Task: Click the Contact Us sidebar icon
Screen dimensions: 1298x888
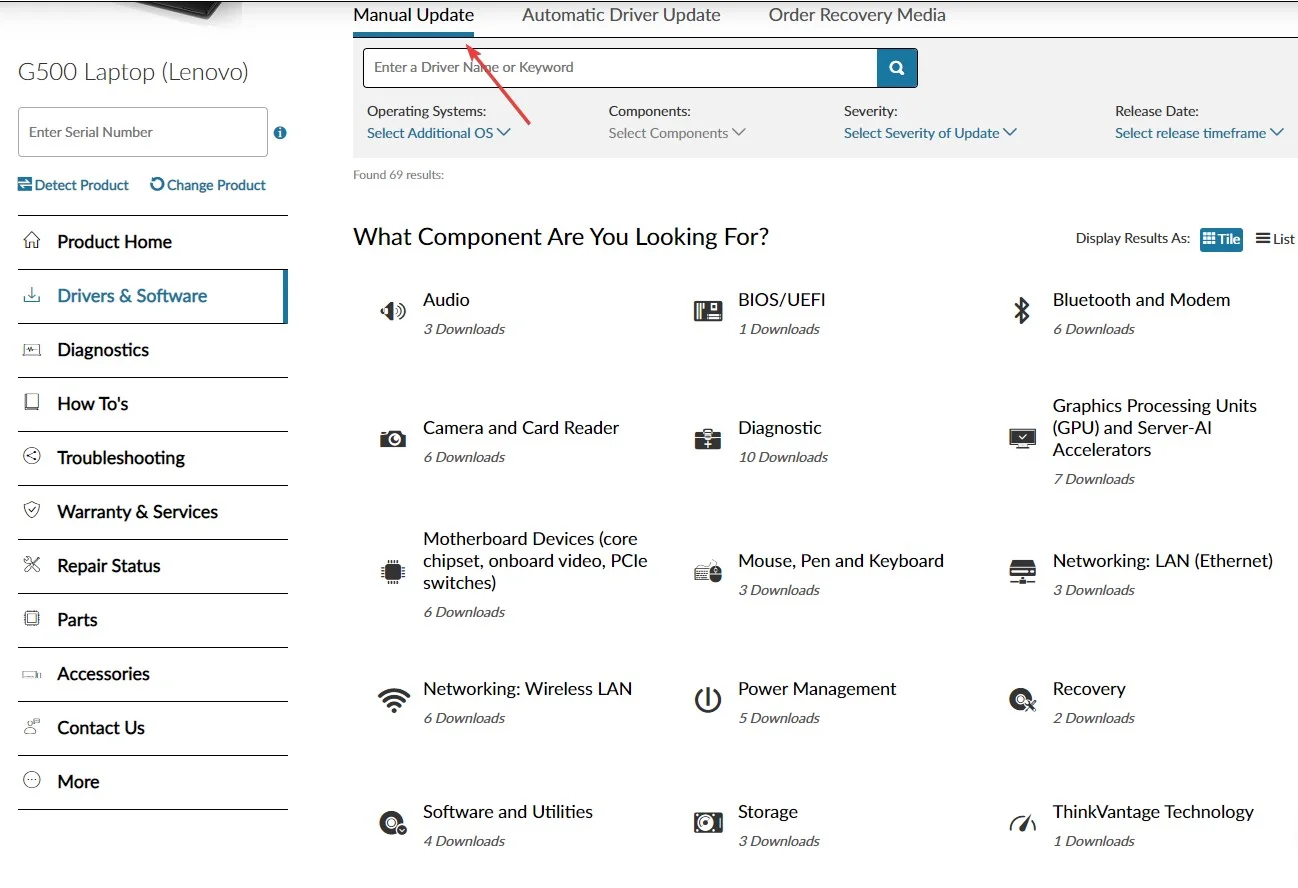Action: click(x=32, y=727)
